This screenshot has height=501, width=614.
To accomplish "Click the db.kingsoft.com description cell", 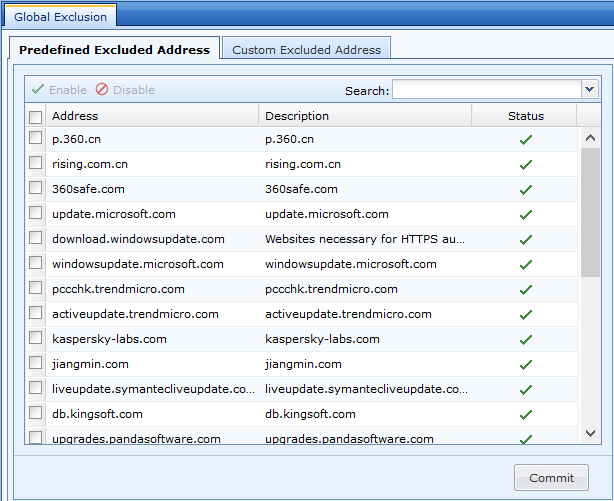I will click(x=365, y=414).
